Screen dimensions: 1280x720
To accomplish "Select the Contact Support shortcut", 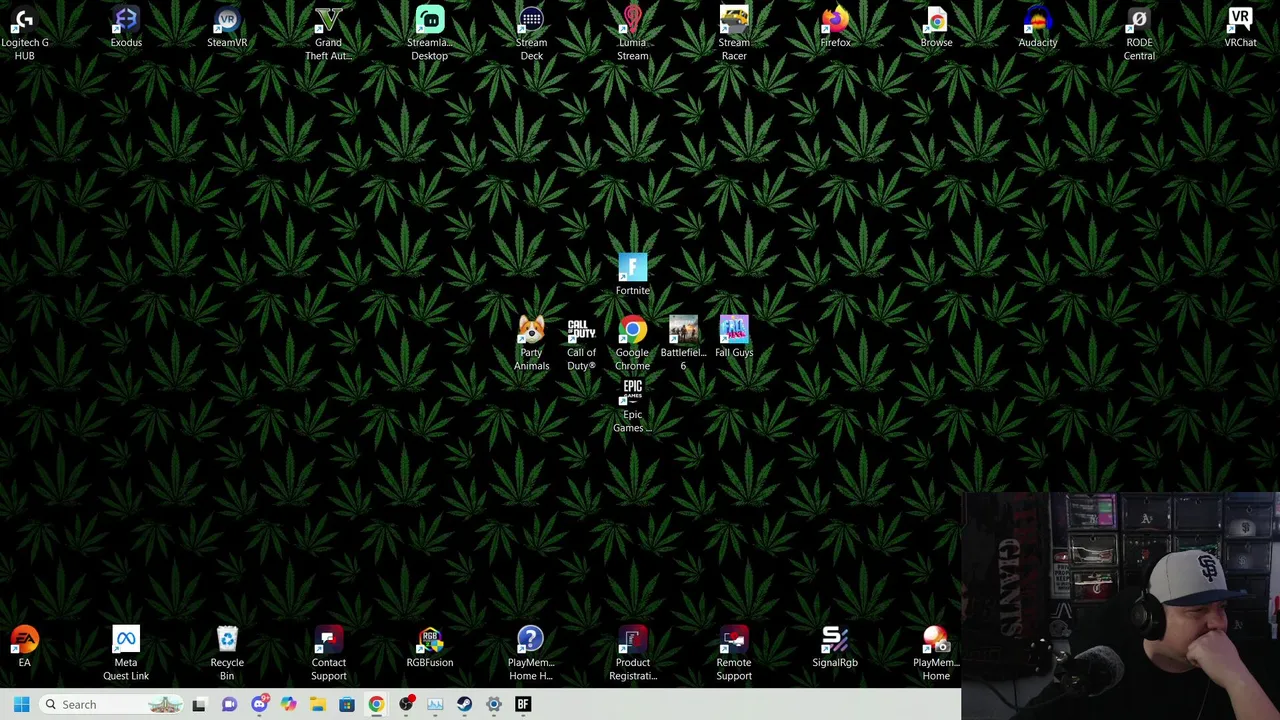I will [x=328, y=653].
